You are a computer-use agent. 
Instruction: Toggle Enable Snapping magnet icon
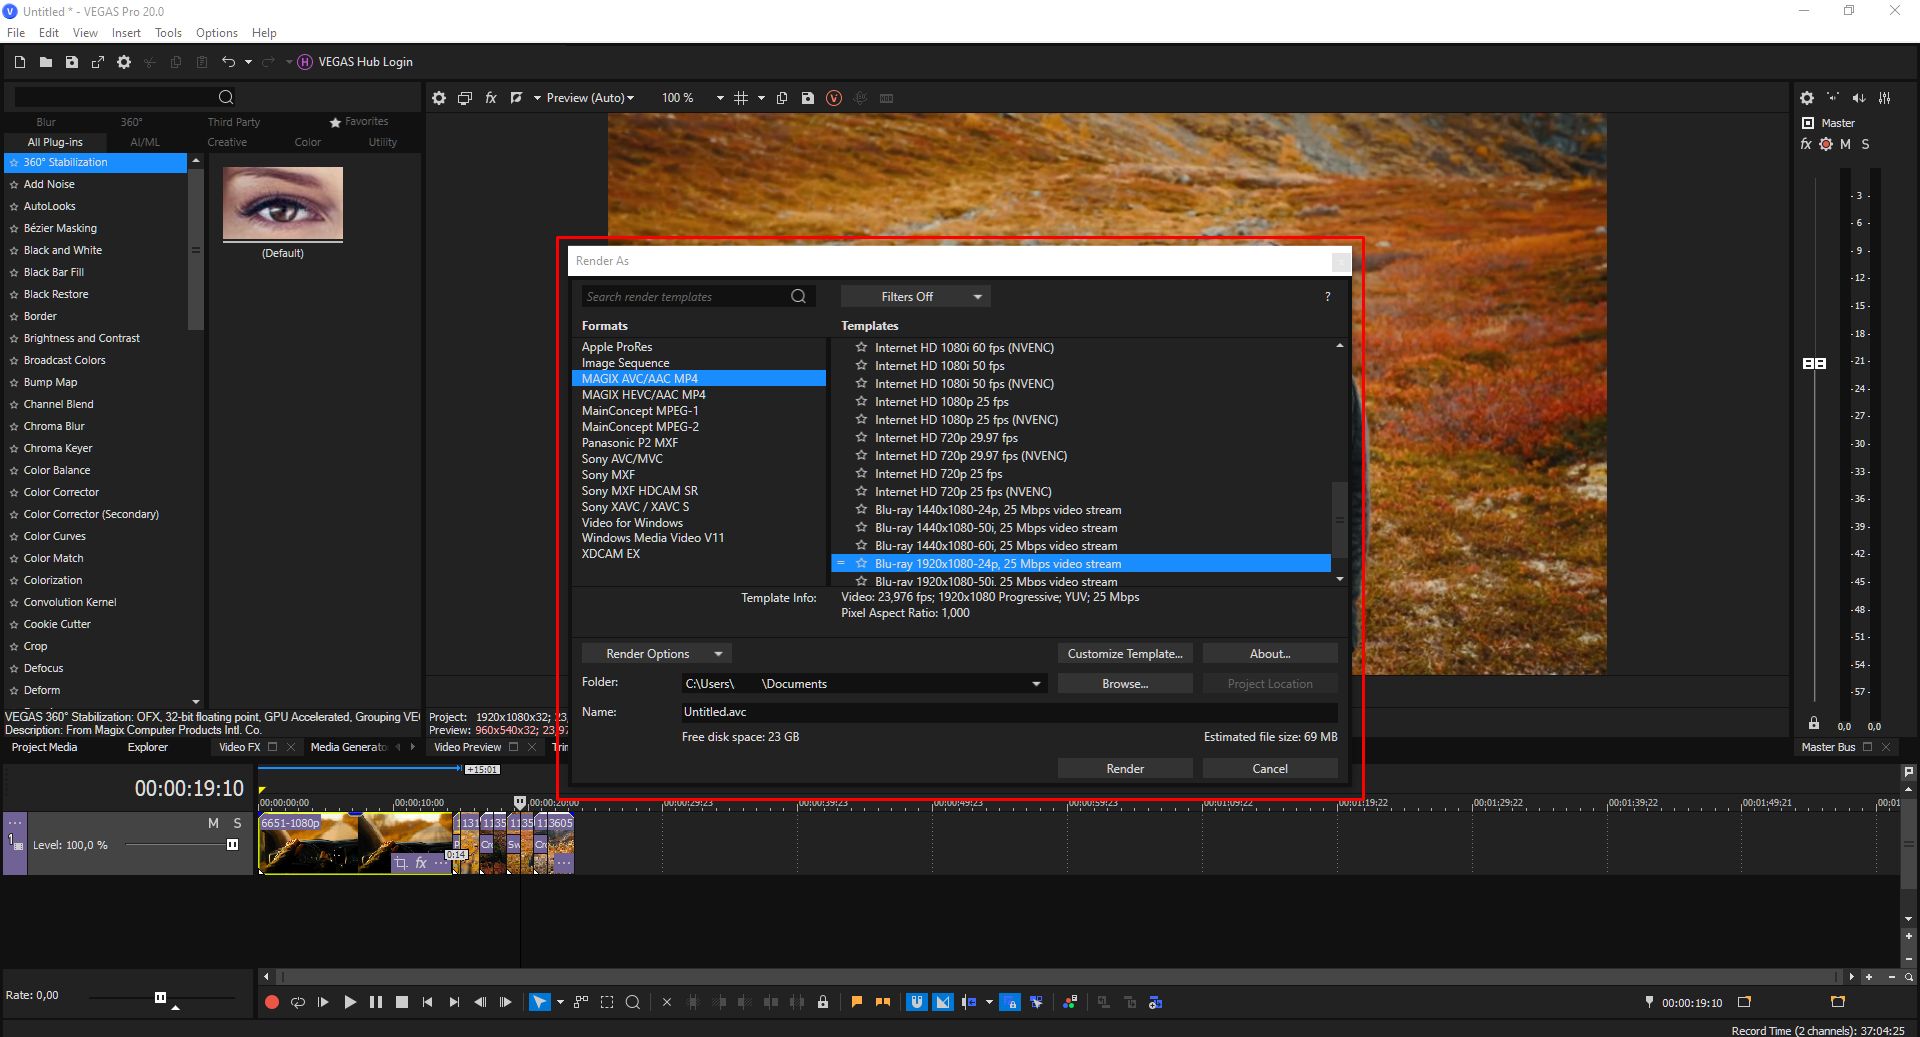[x=917, y=1002]
